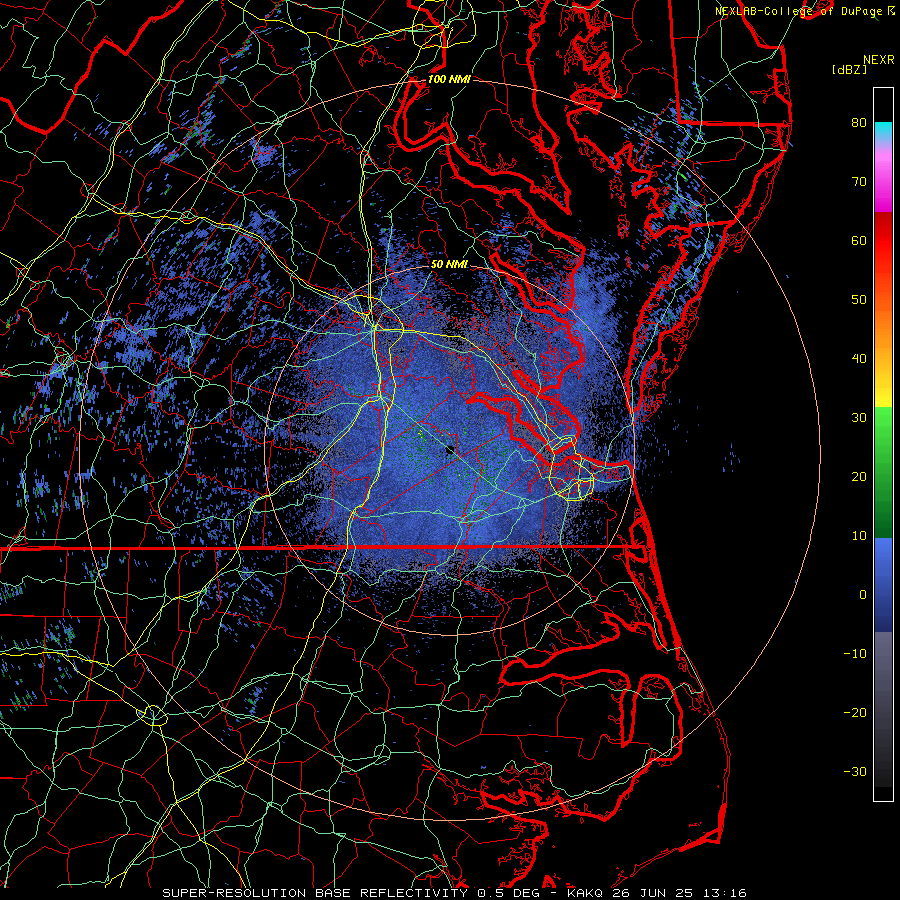Click the "100 NMI" range ring label
This screenshot has height=900, width=900.
[449, 79]
